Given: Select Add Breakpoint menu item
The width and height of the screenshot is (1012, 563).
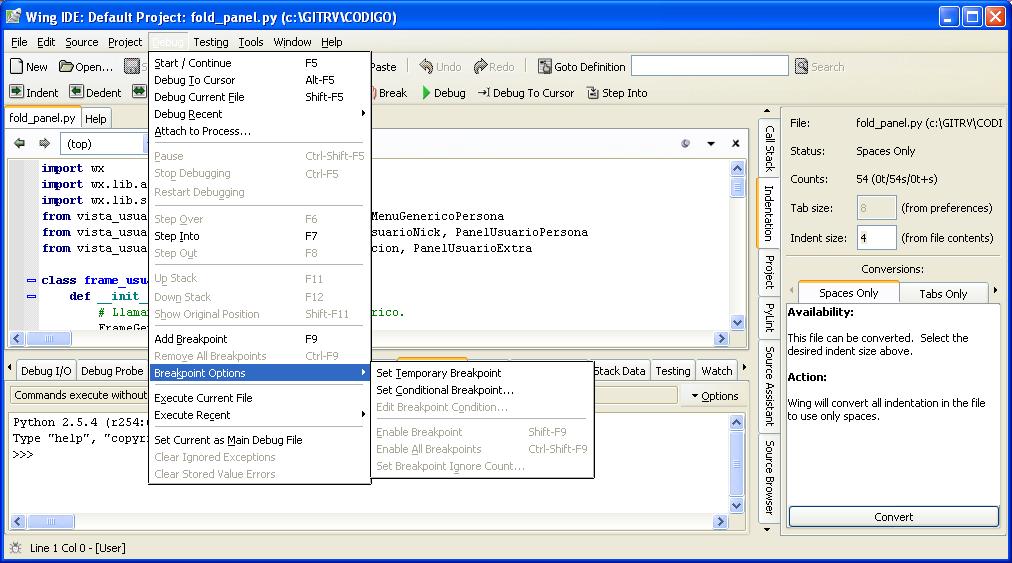Looking at the screenshot, I should tap(259, 339).
